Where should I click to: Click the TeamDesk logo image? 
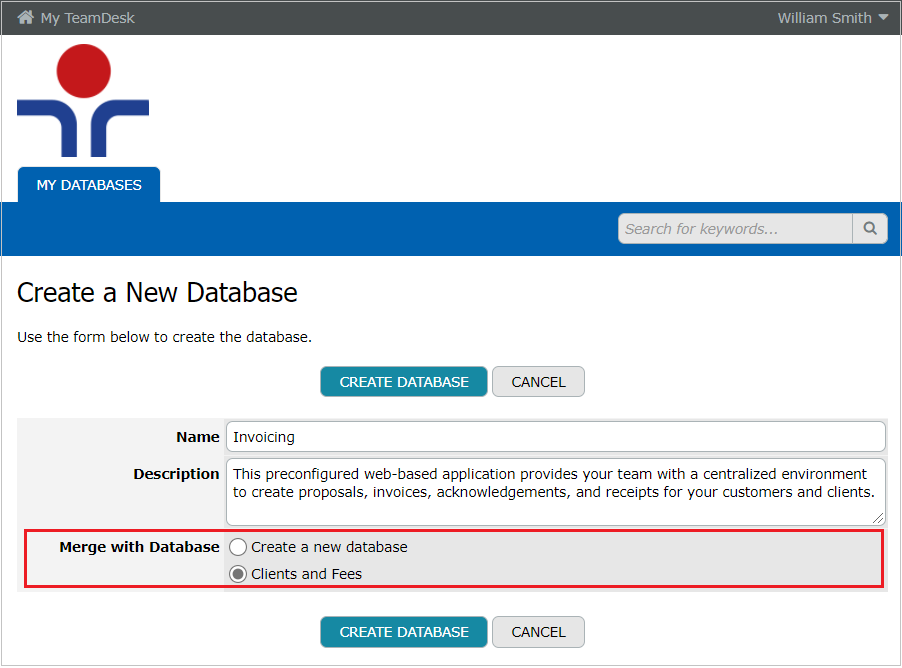[83, 101]
